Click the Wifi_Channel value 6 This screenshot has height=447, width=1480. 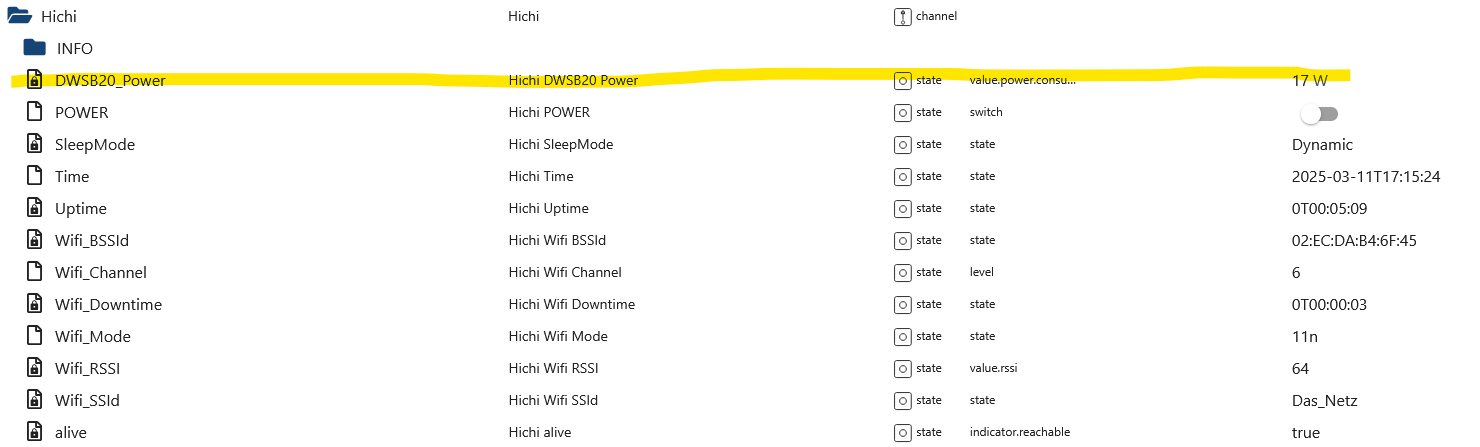[1297, 272]
